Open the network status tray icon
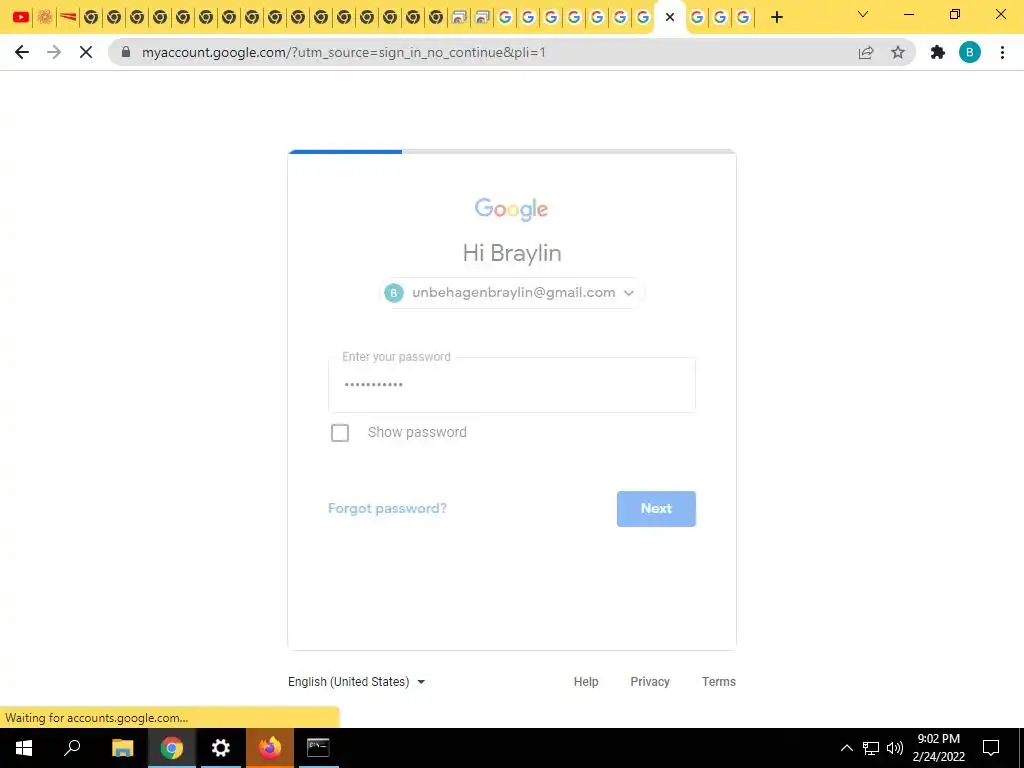Screen dimensions: 1024x768 [x=871, y=748]
